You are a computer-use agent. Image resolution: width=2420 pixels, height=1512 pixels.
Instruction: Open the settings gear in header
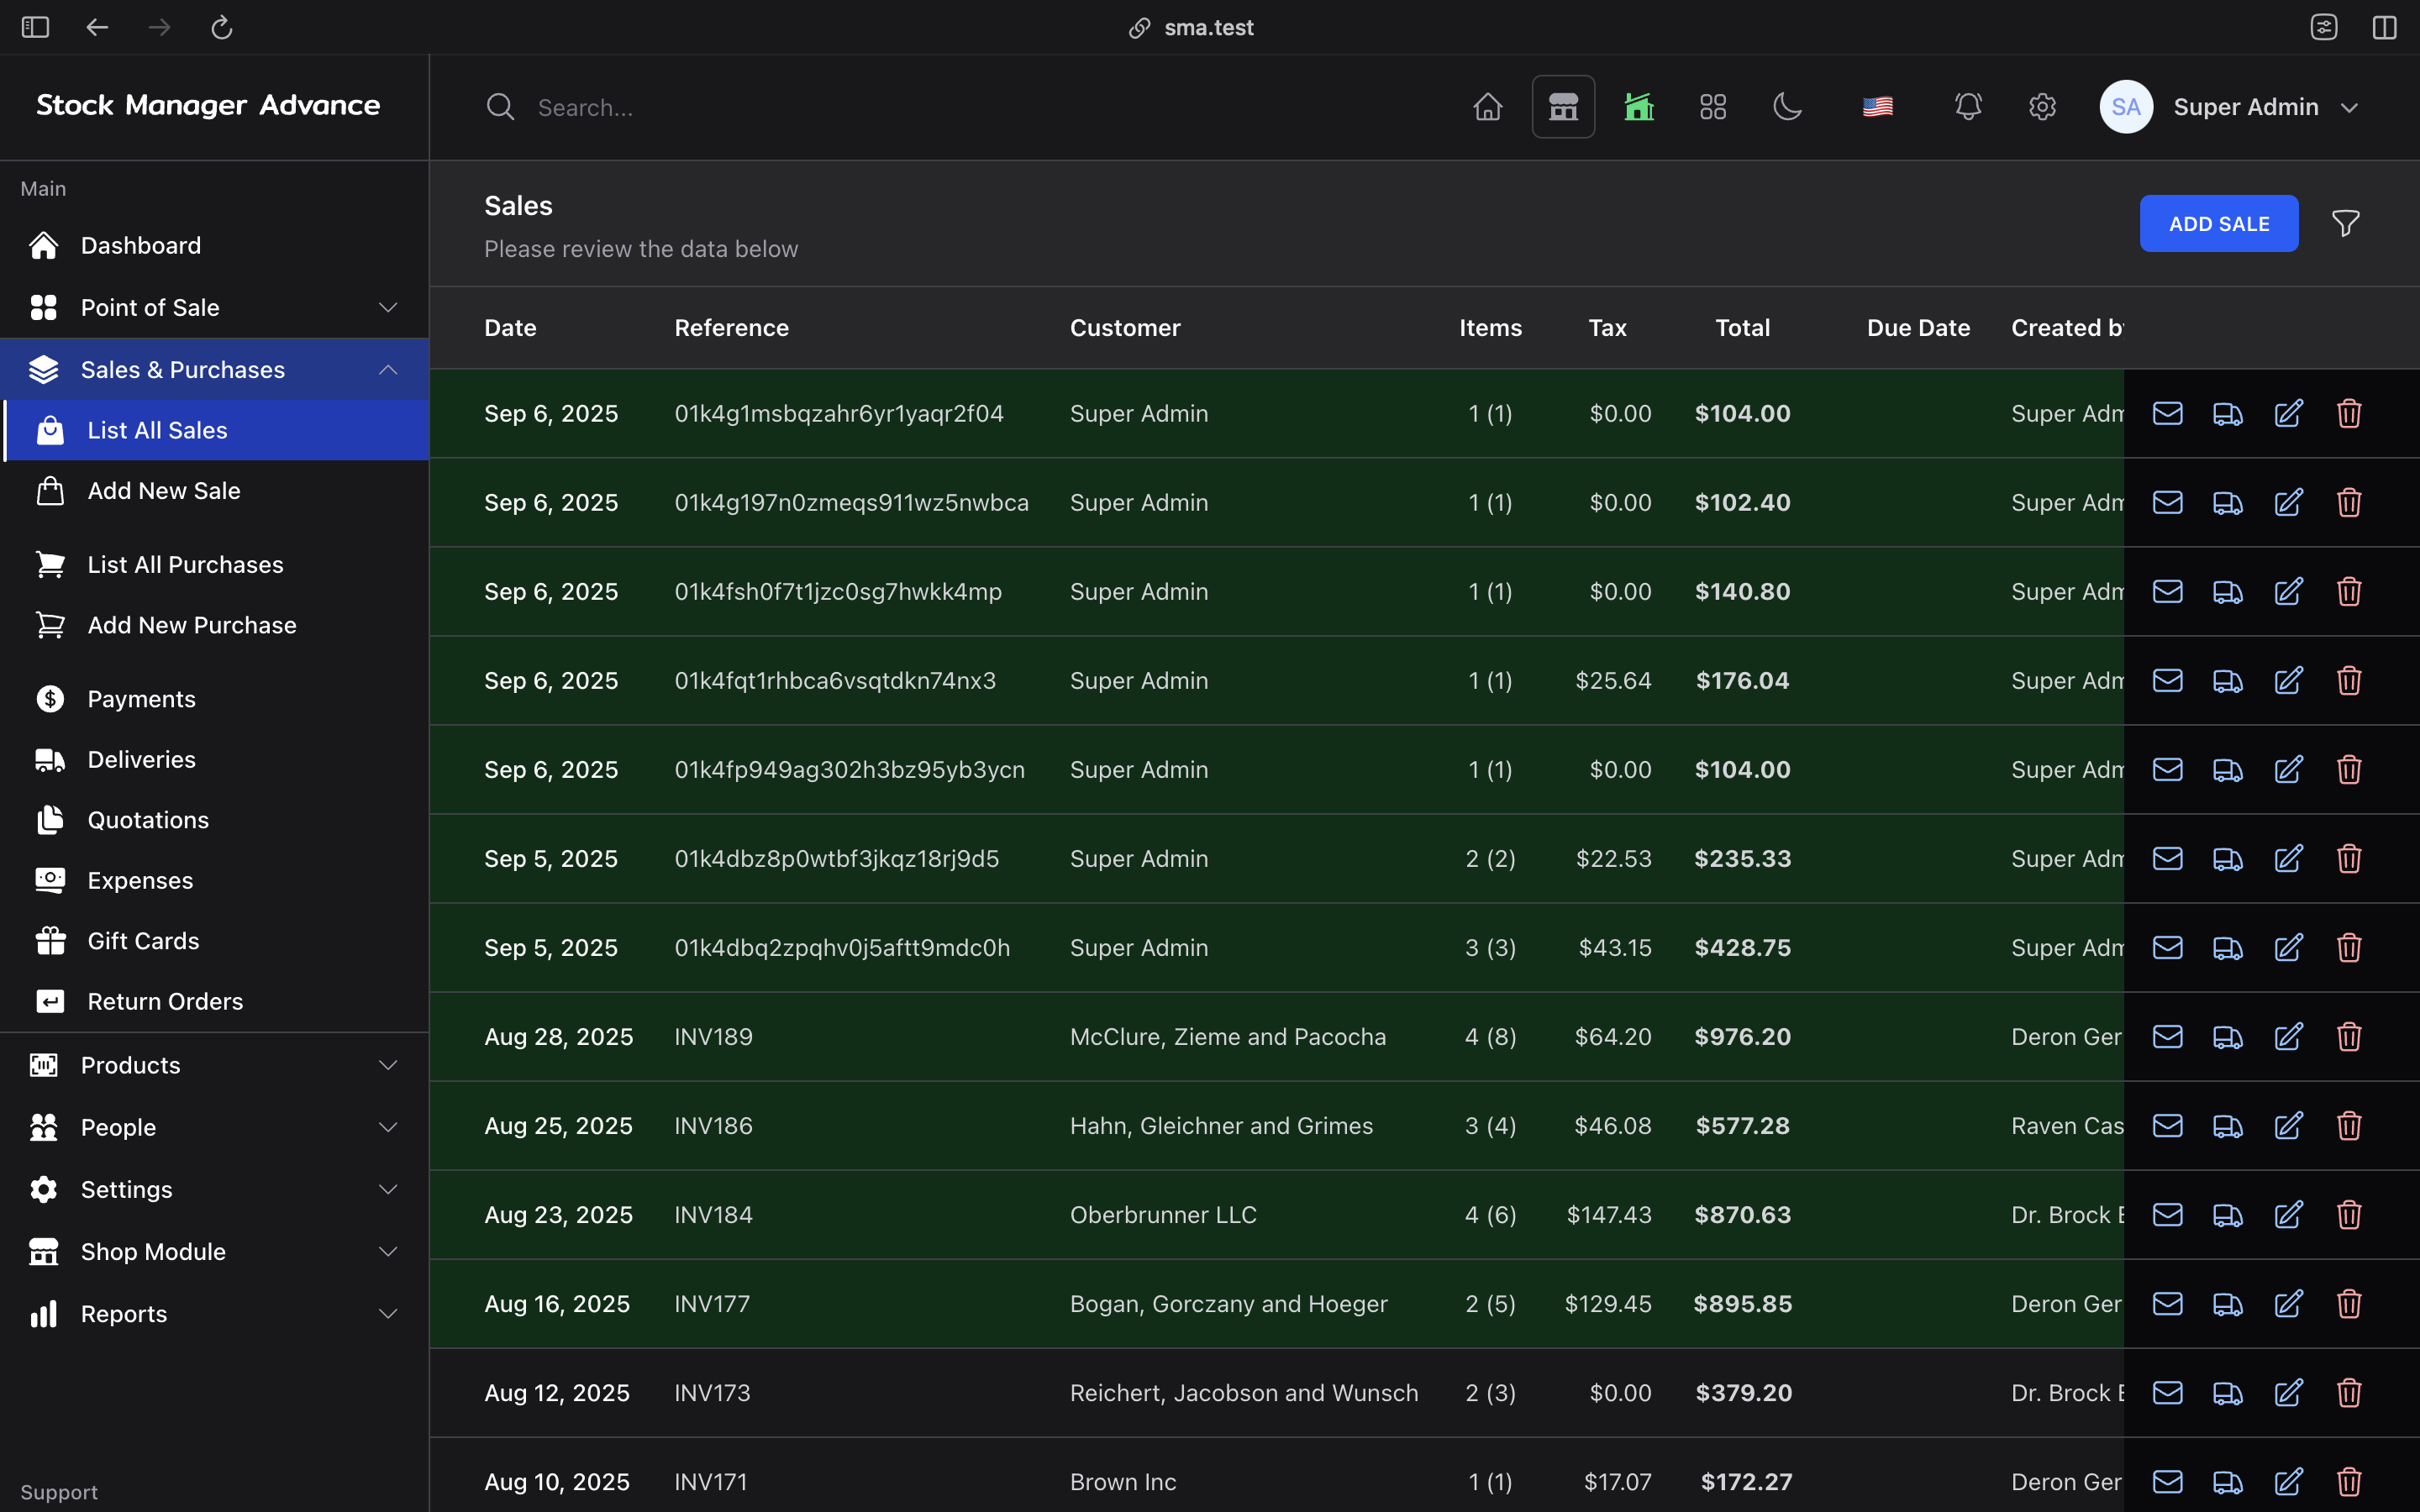2042,107
